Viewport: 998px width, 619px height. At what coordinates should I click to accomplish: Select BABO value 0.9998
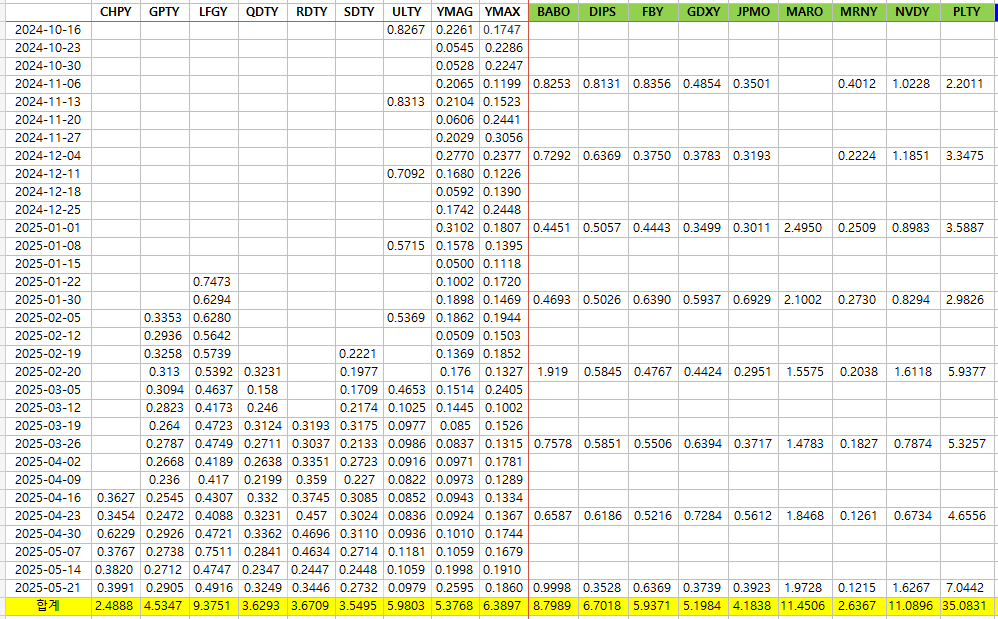tap(552, 588)
